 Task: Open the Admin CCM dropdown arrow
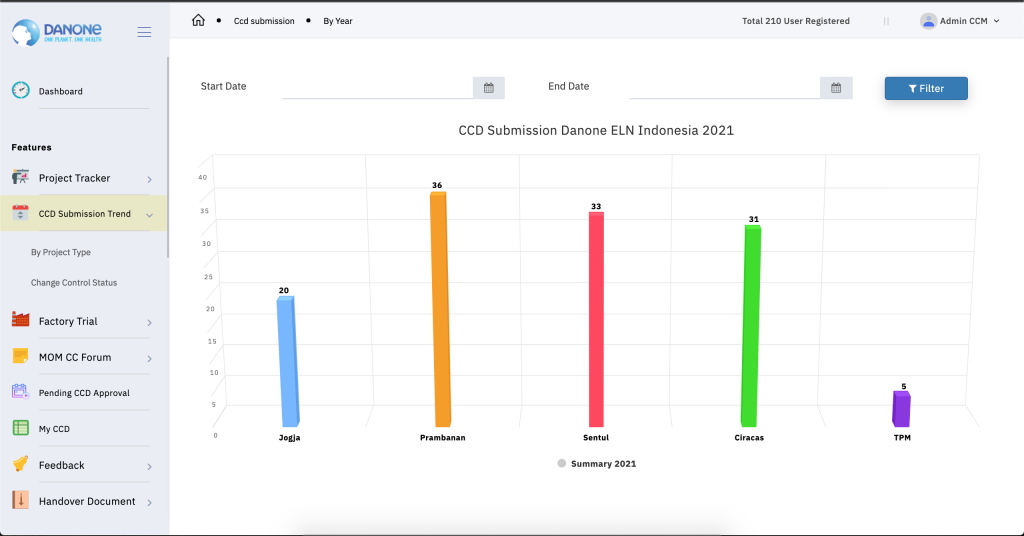[997, 21]
